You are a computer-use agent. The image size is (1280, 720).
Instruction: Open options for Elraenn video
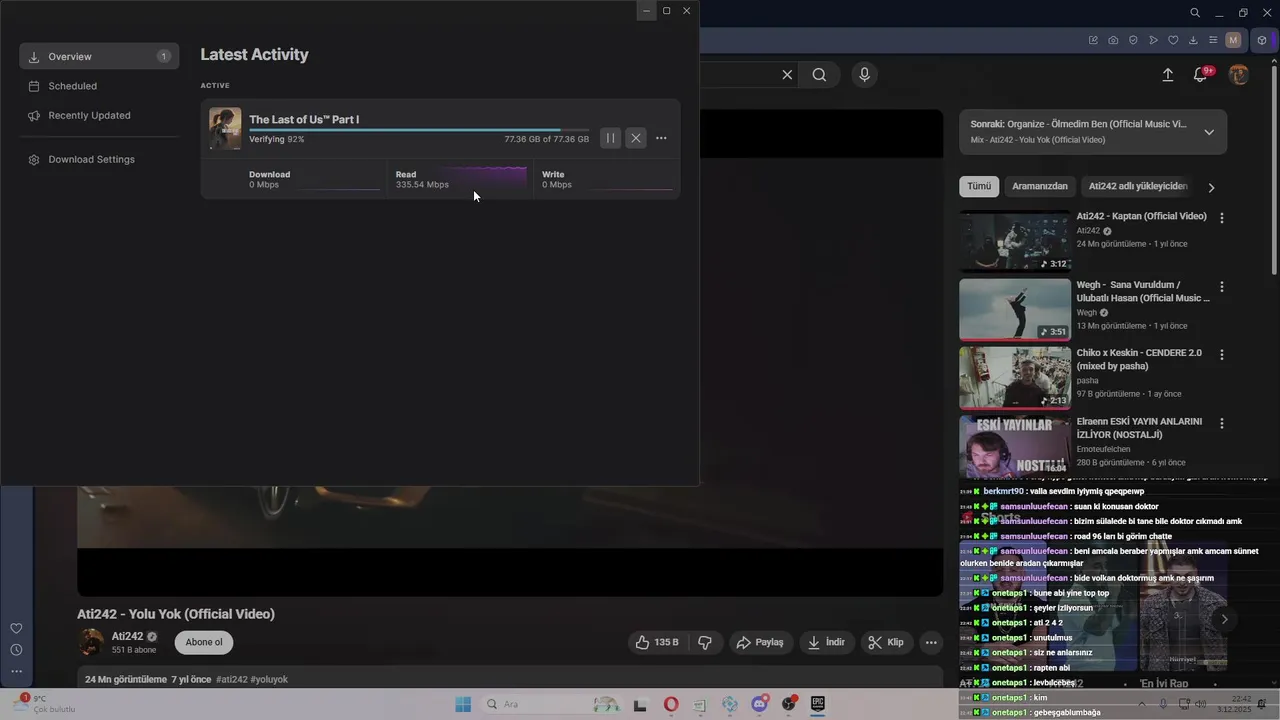click(x=1221, y=424)
